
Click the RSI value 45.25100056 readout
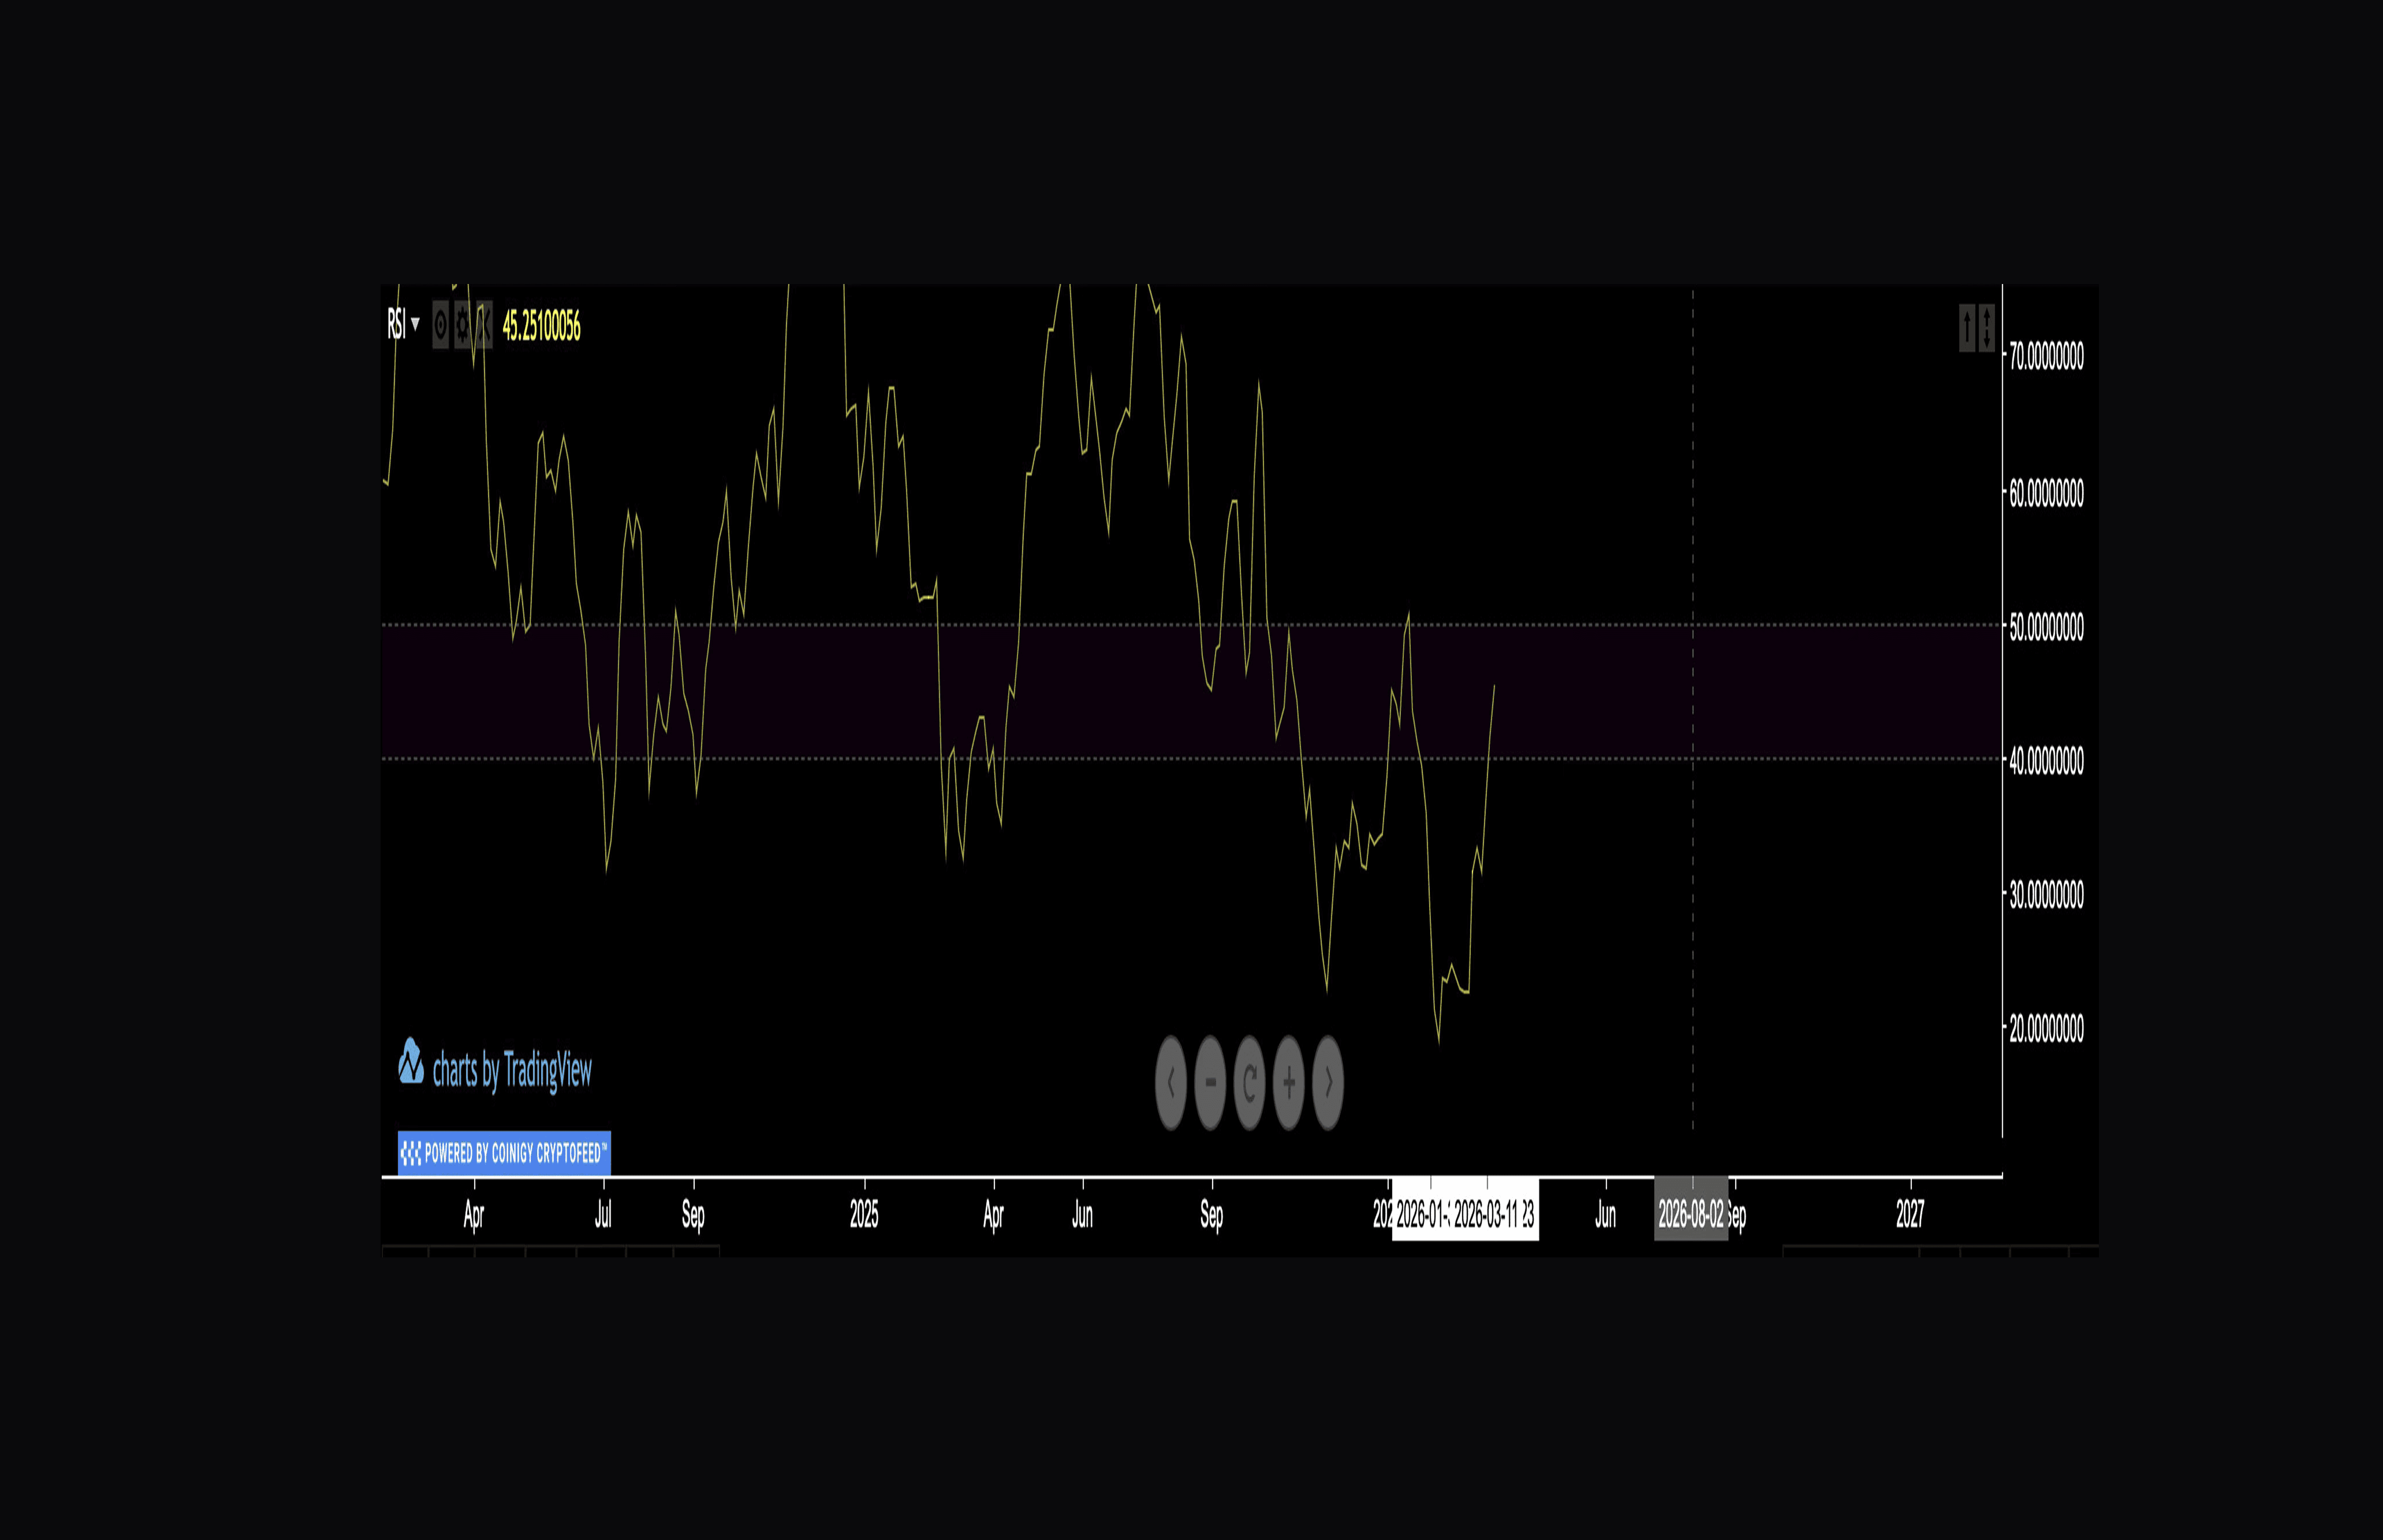pyautogui.click(x=541, y=326)
